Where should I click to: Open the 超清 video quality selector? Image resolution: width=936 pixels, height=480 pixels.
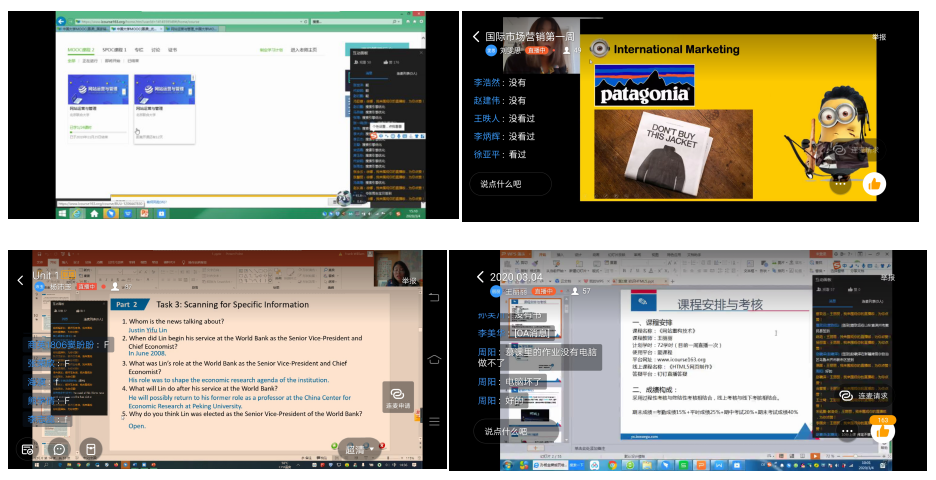coord(360,450)
